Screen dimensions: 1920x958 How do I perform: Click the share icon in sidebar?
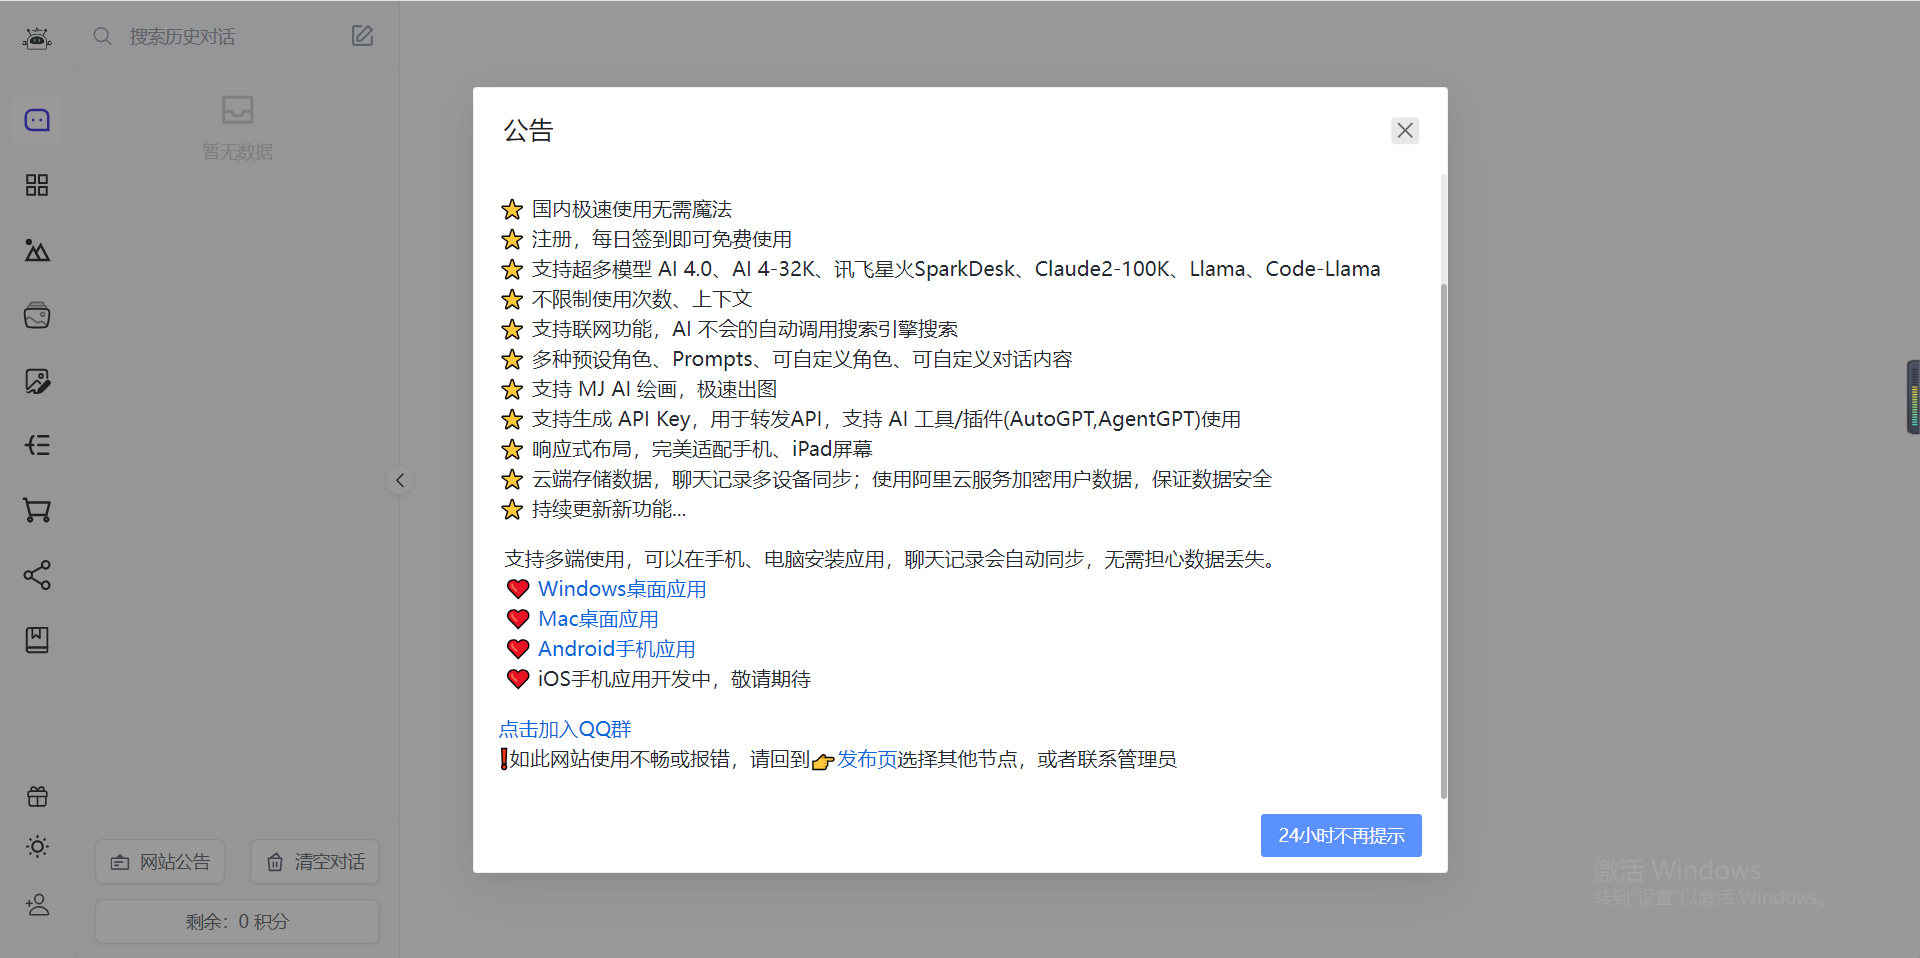(x=36, y=575)
